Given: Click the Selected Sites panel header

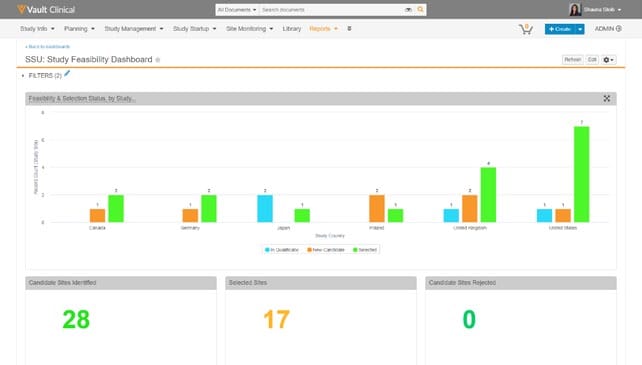Looking at the screenshot, I should [x=321, y=283].
